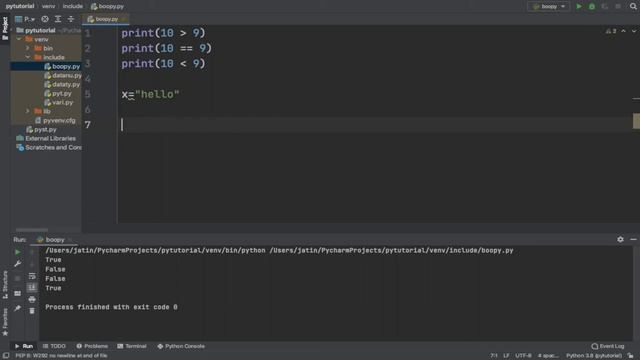The height and width of the screenshot is (360, 640).
Task: Collapse the pytutorial project root
Action: coord(13,30)
